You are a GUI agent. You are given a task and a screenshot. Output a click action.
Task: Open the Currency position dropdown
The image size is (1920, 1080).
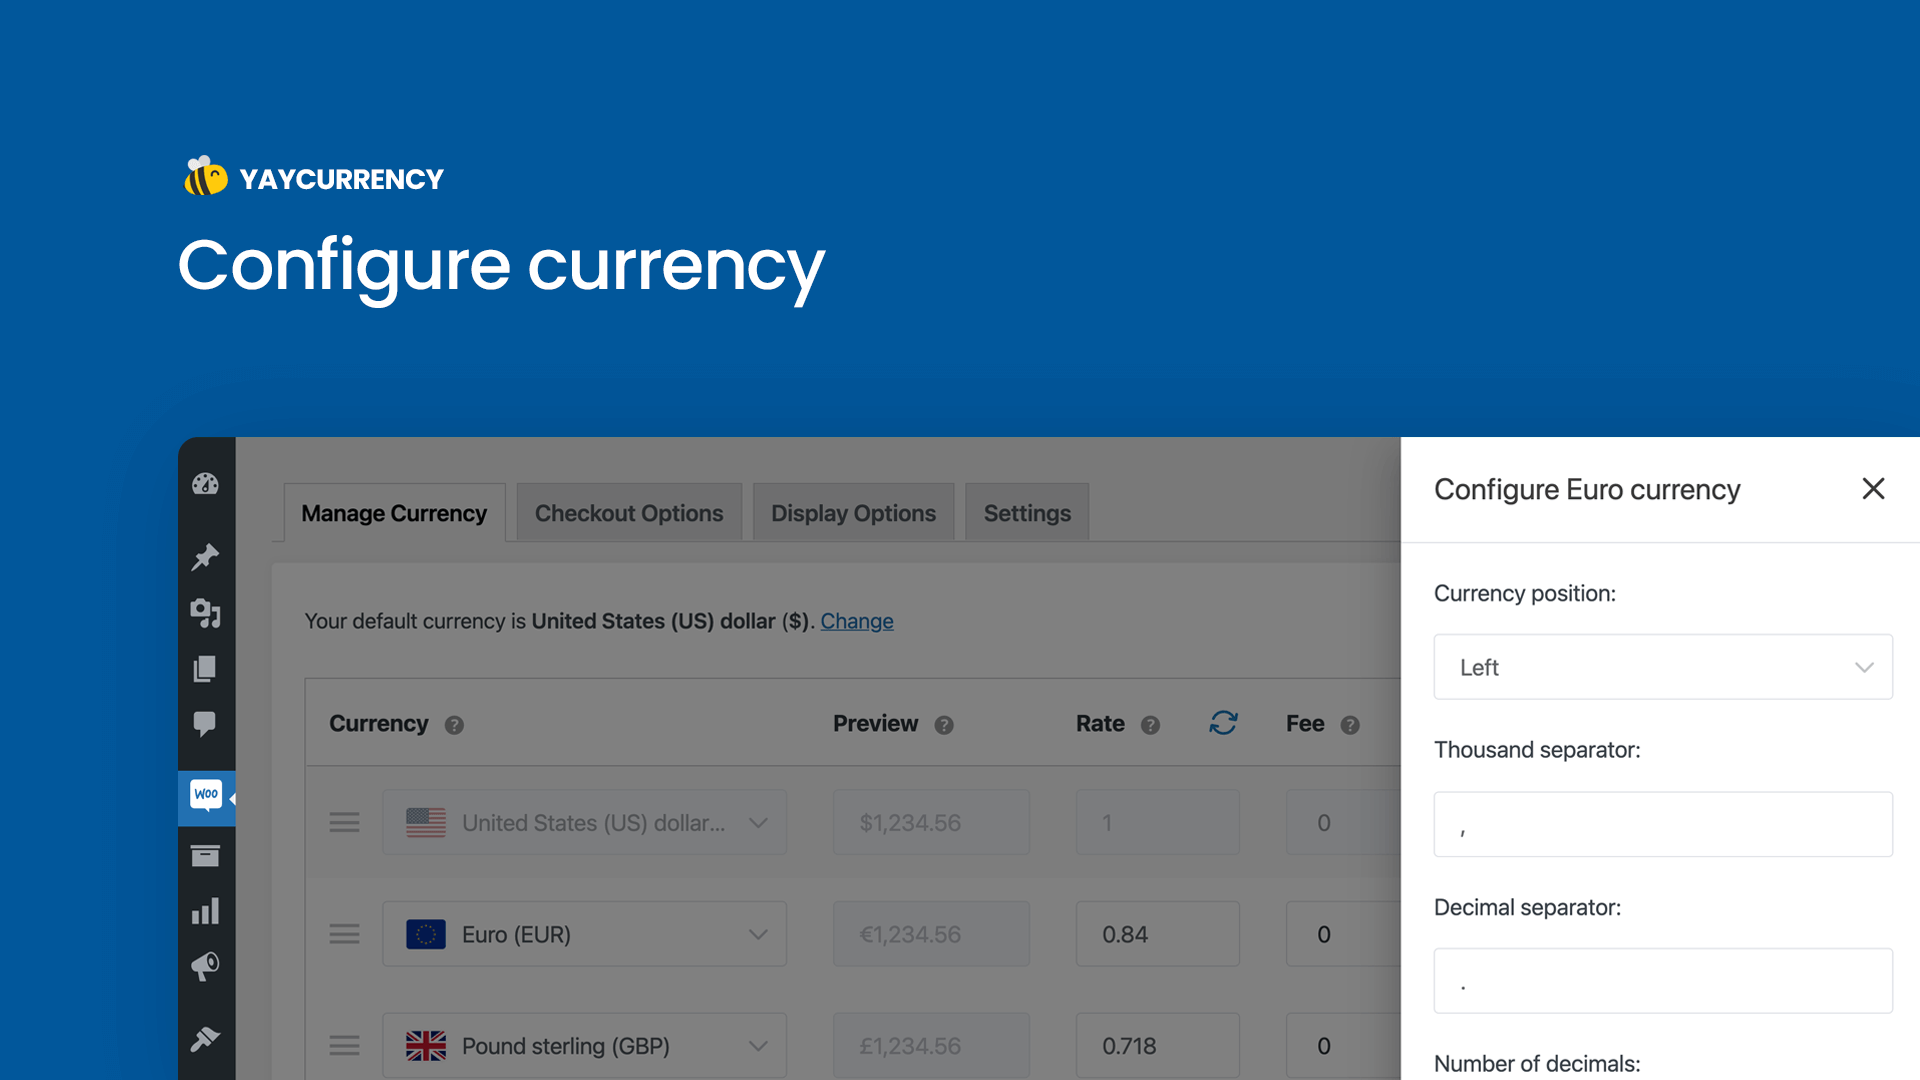point(1662,667)
